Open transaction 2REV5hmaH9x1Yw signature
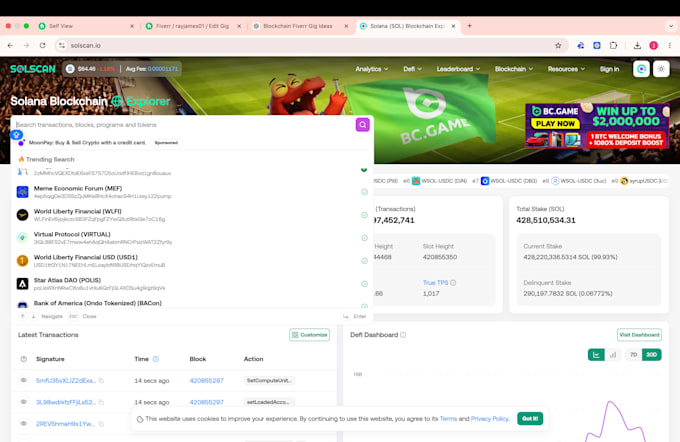Screen dimensions: 680x442 [65, 424]
